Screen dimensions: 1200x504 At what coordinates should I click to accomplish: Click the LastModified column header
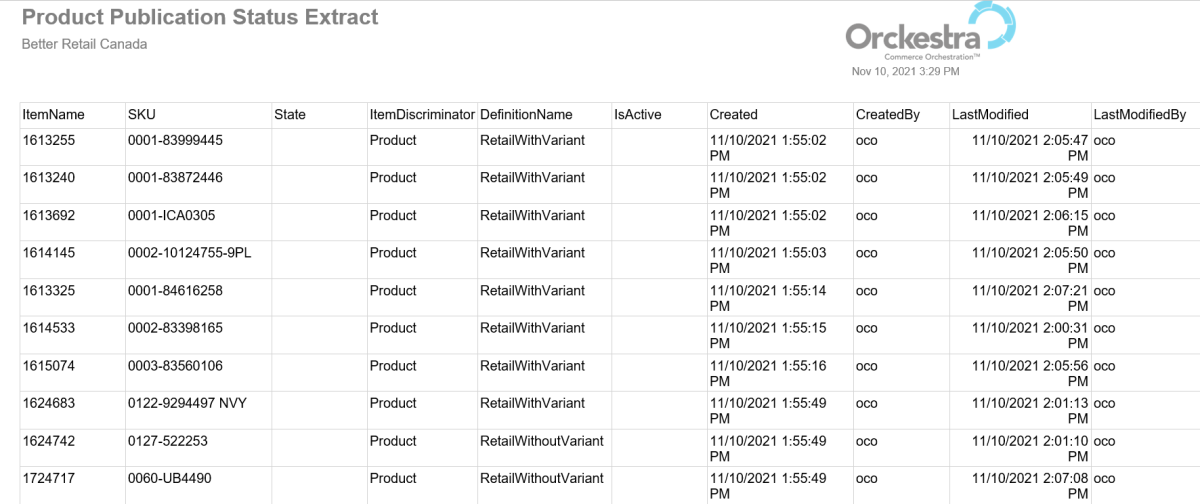pos(990,115)
